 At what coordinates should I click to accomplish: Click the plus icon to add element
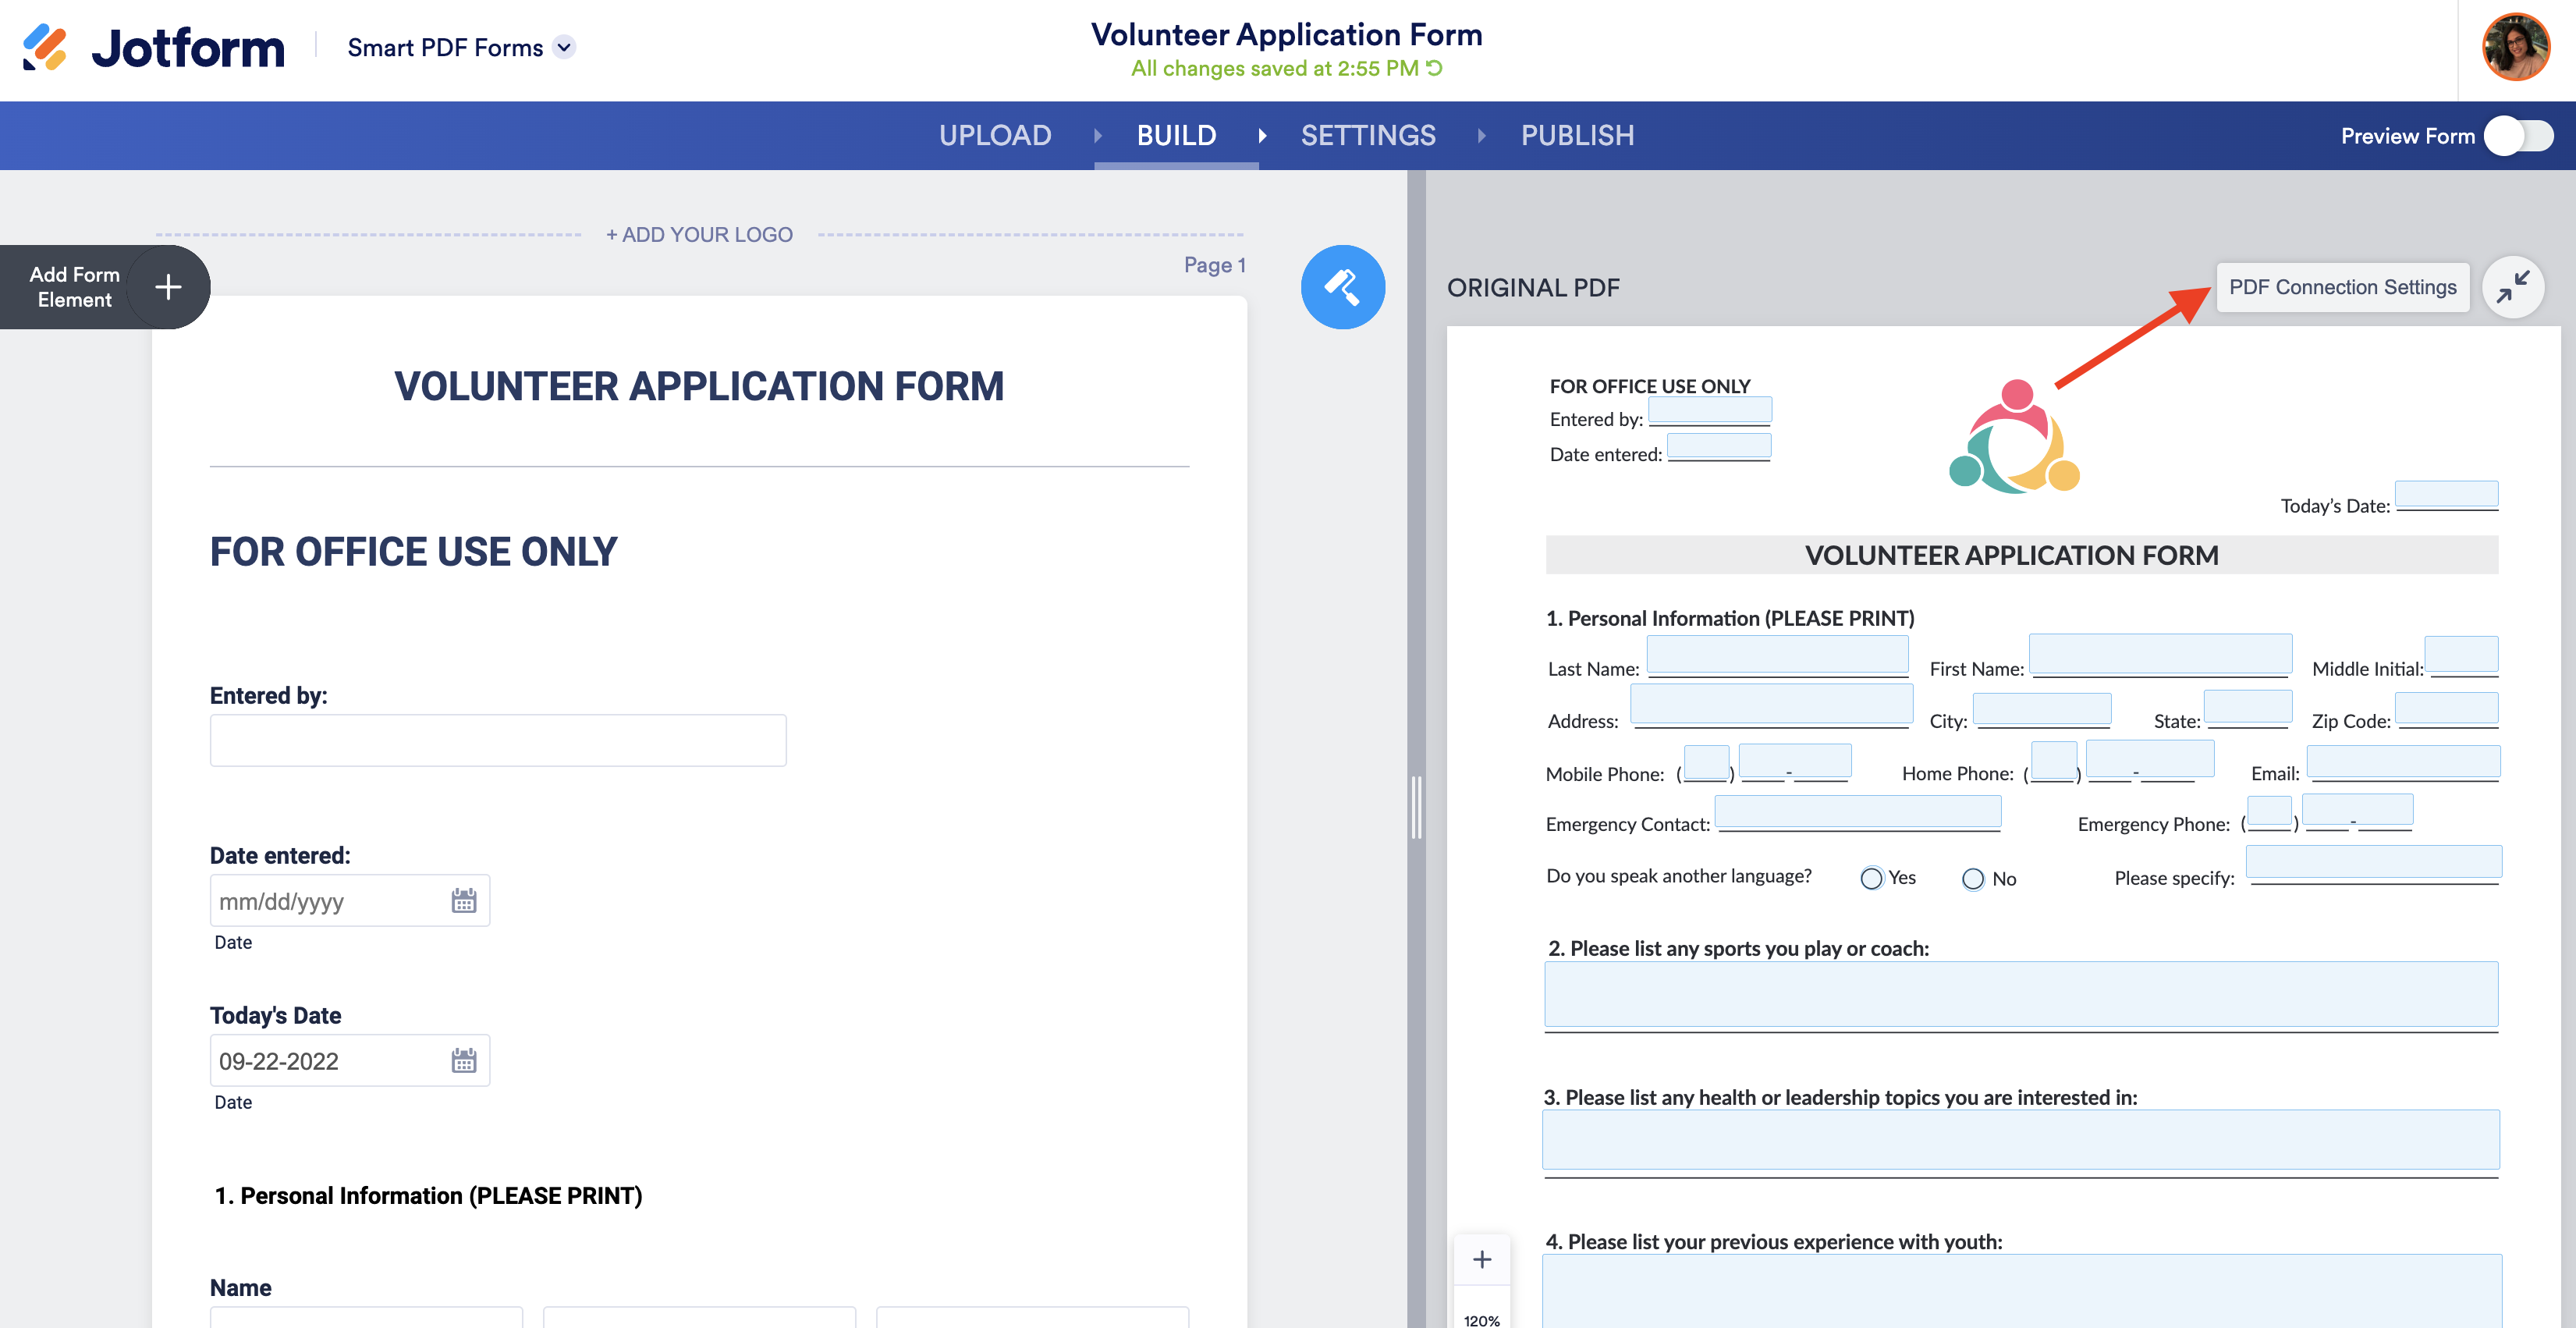coord(168,287)
